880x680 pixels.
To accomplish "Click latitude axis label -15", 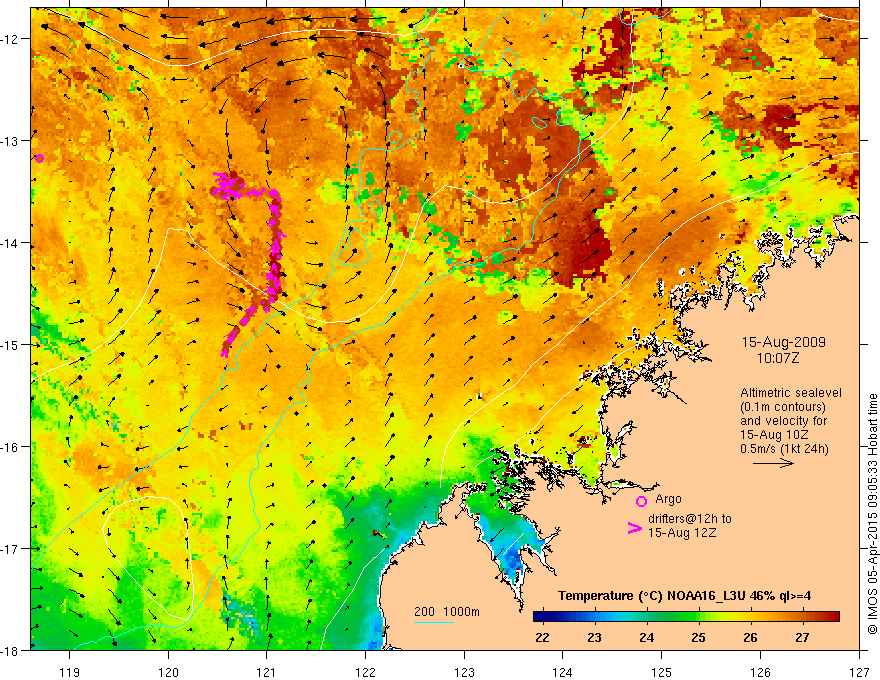I will [11, 344].
